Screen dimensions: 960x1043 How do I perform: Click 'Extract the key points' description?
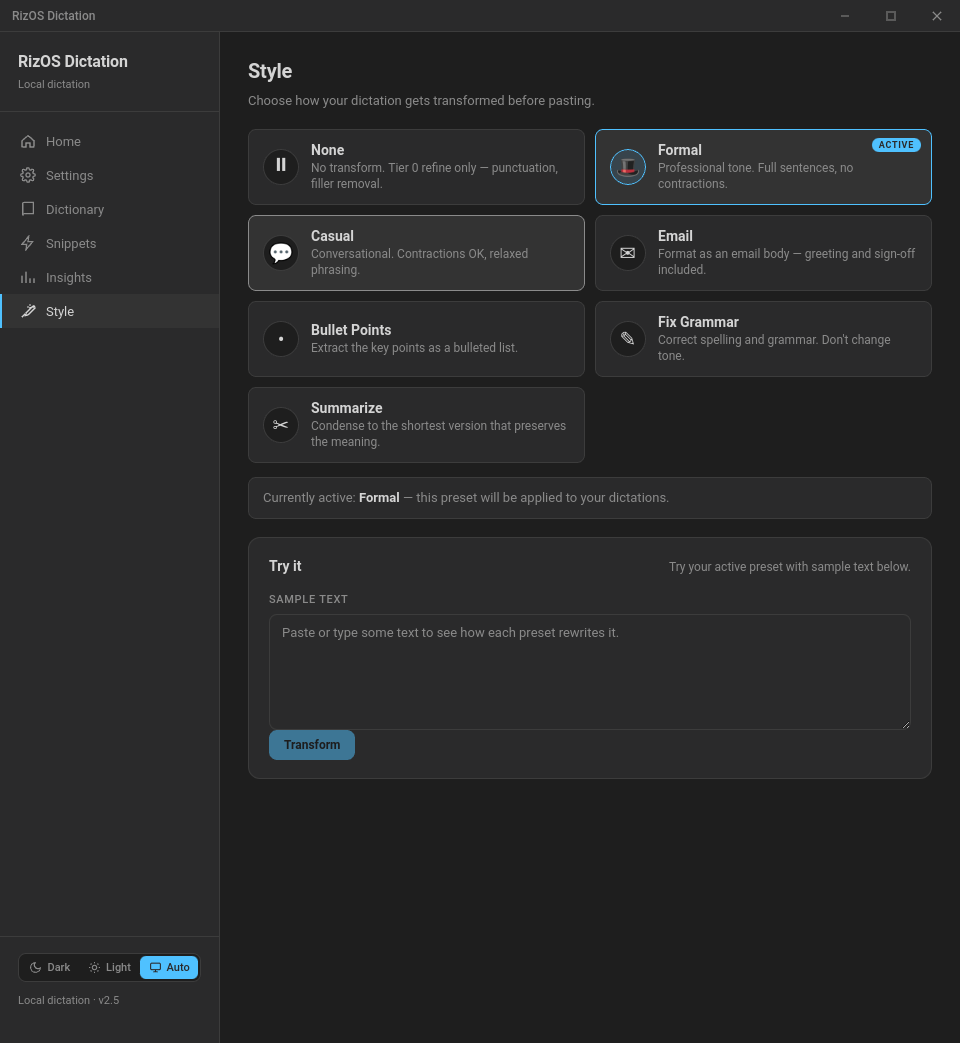tap(414, 348)
